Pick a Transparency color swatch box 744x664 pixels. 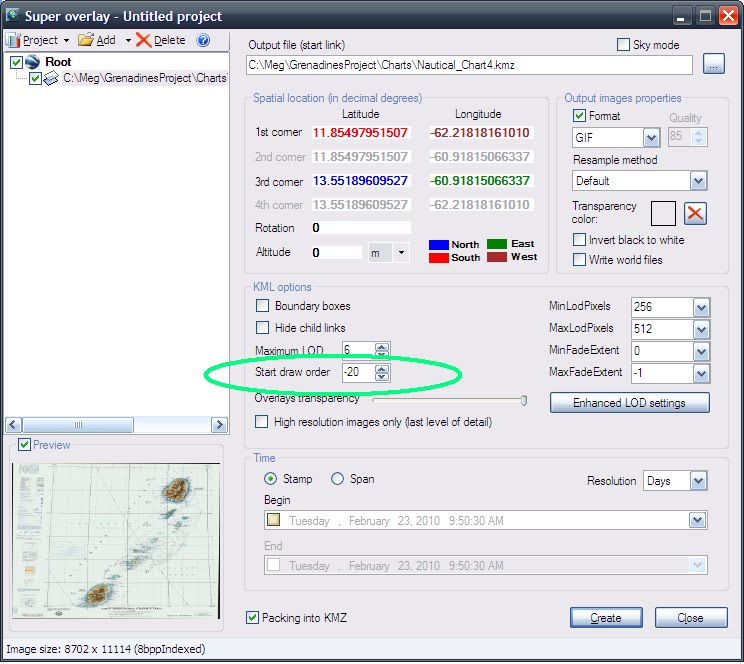(663, 214)
